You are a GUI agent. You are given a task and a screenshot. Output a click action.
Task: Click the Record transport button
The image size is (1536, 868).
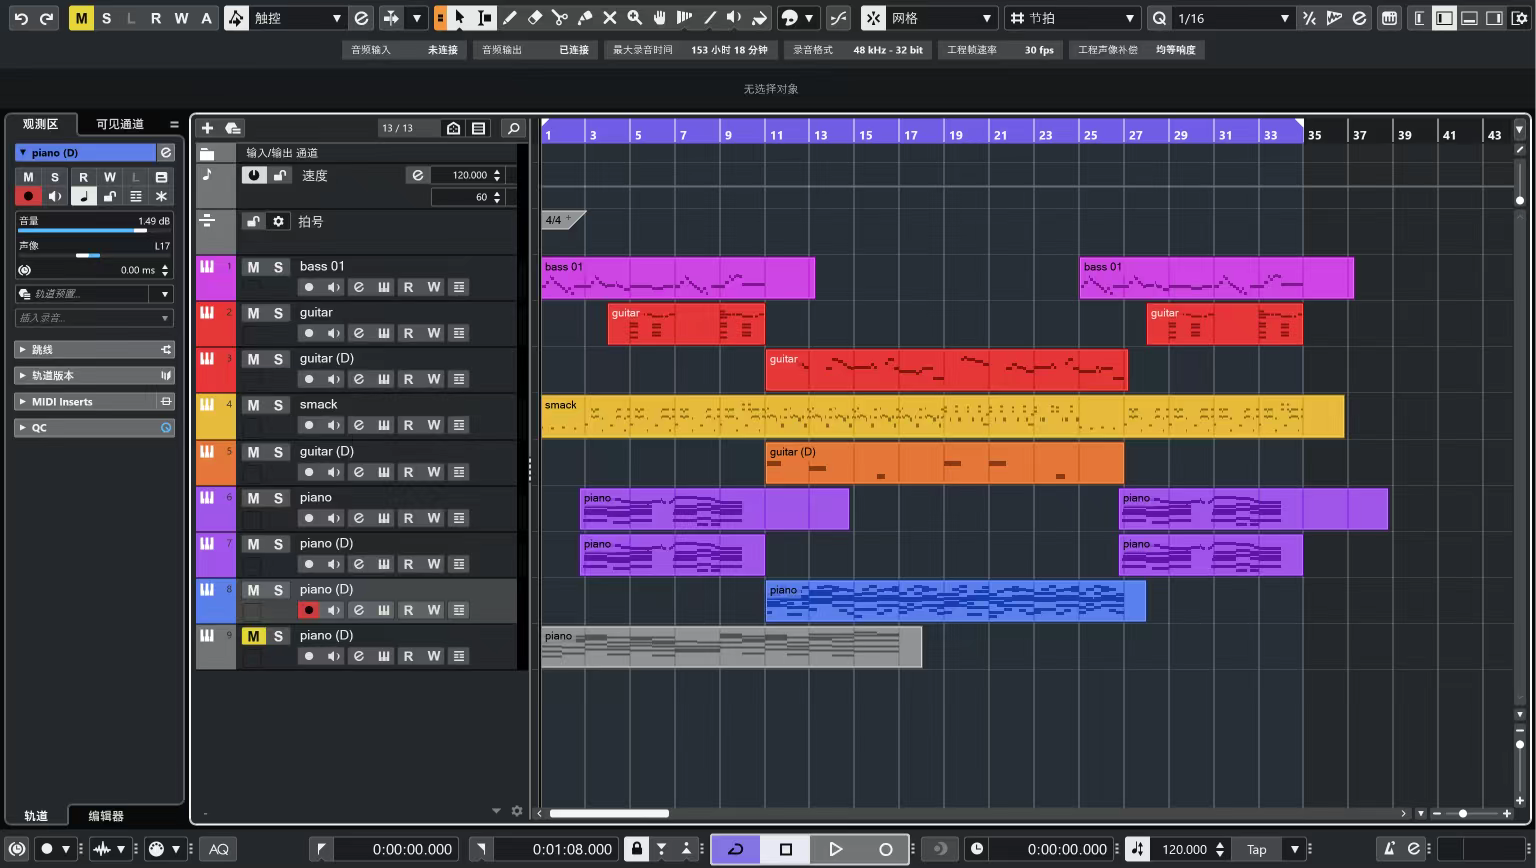(x=885, y=849)
